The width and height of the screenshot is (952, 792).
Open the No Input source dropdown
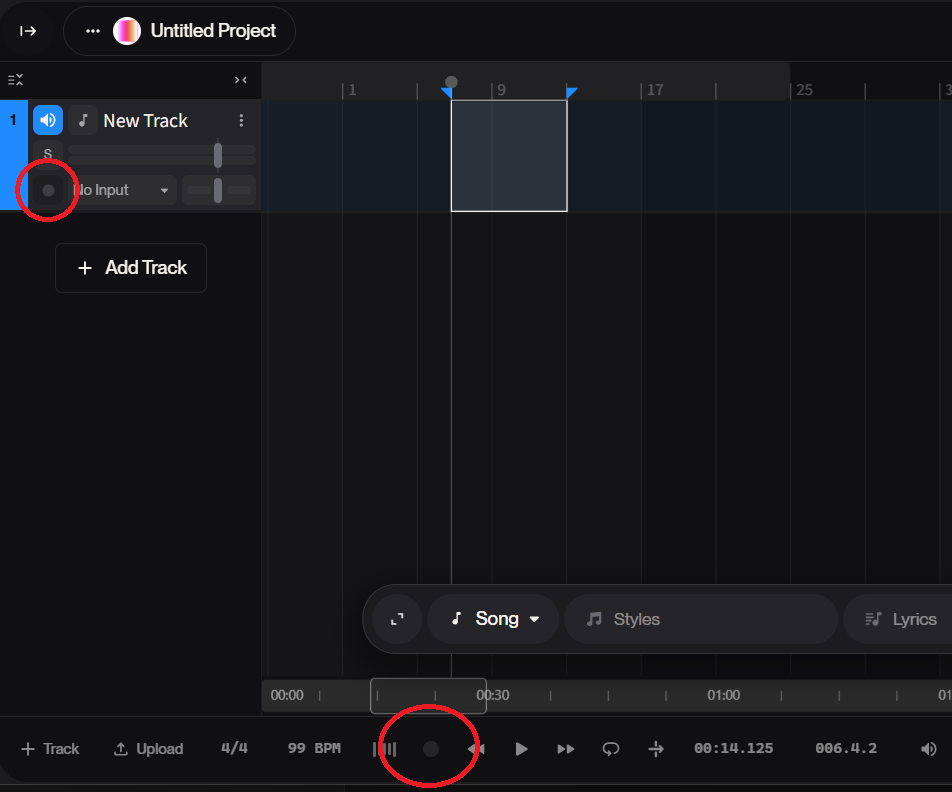tap(123, 190)
